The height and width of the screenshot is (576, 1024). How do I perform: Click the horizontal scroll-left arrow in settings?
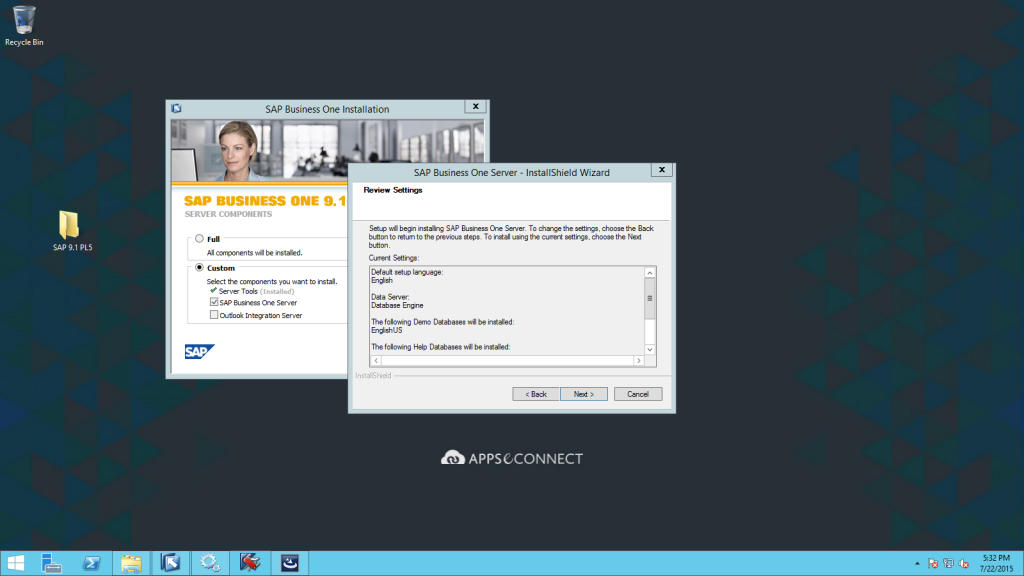pyautogui.click(x=376, y=360)
